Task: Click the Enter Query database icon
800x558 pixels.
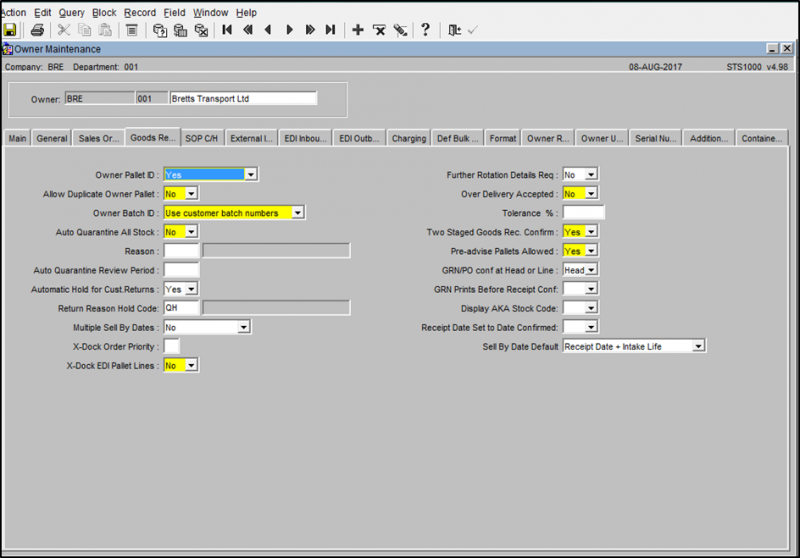Action: (x=160, y=30)
